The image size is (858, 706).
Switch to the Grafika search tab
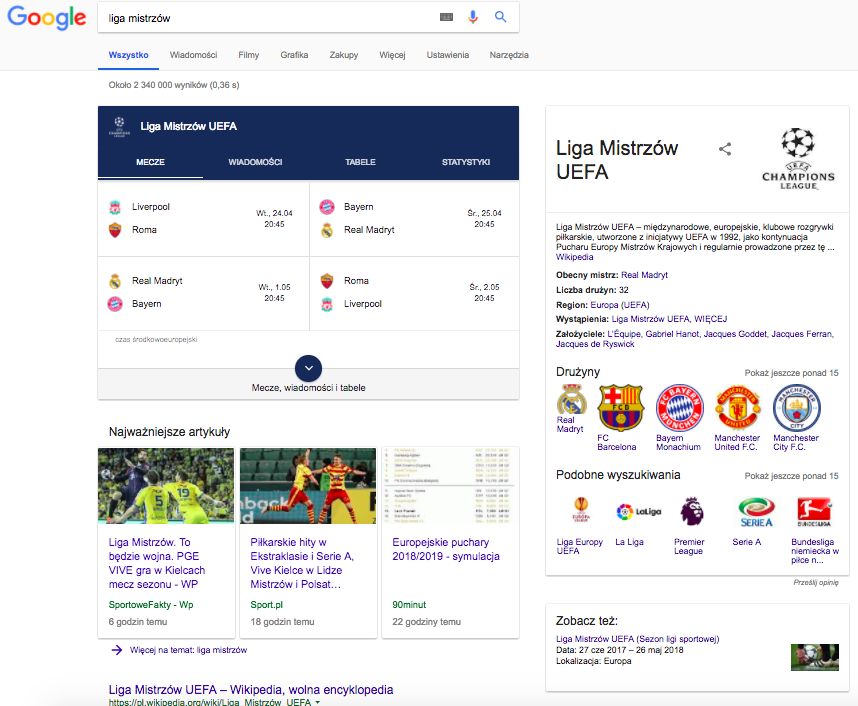tap(294, 55)
